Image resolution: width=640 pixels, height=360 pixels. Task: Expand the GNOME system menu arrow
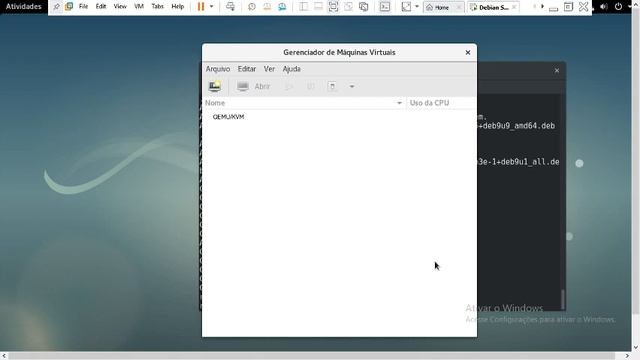pos(629,7)
